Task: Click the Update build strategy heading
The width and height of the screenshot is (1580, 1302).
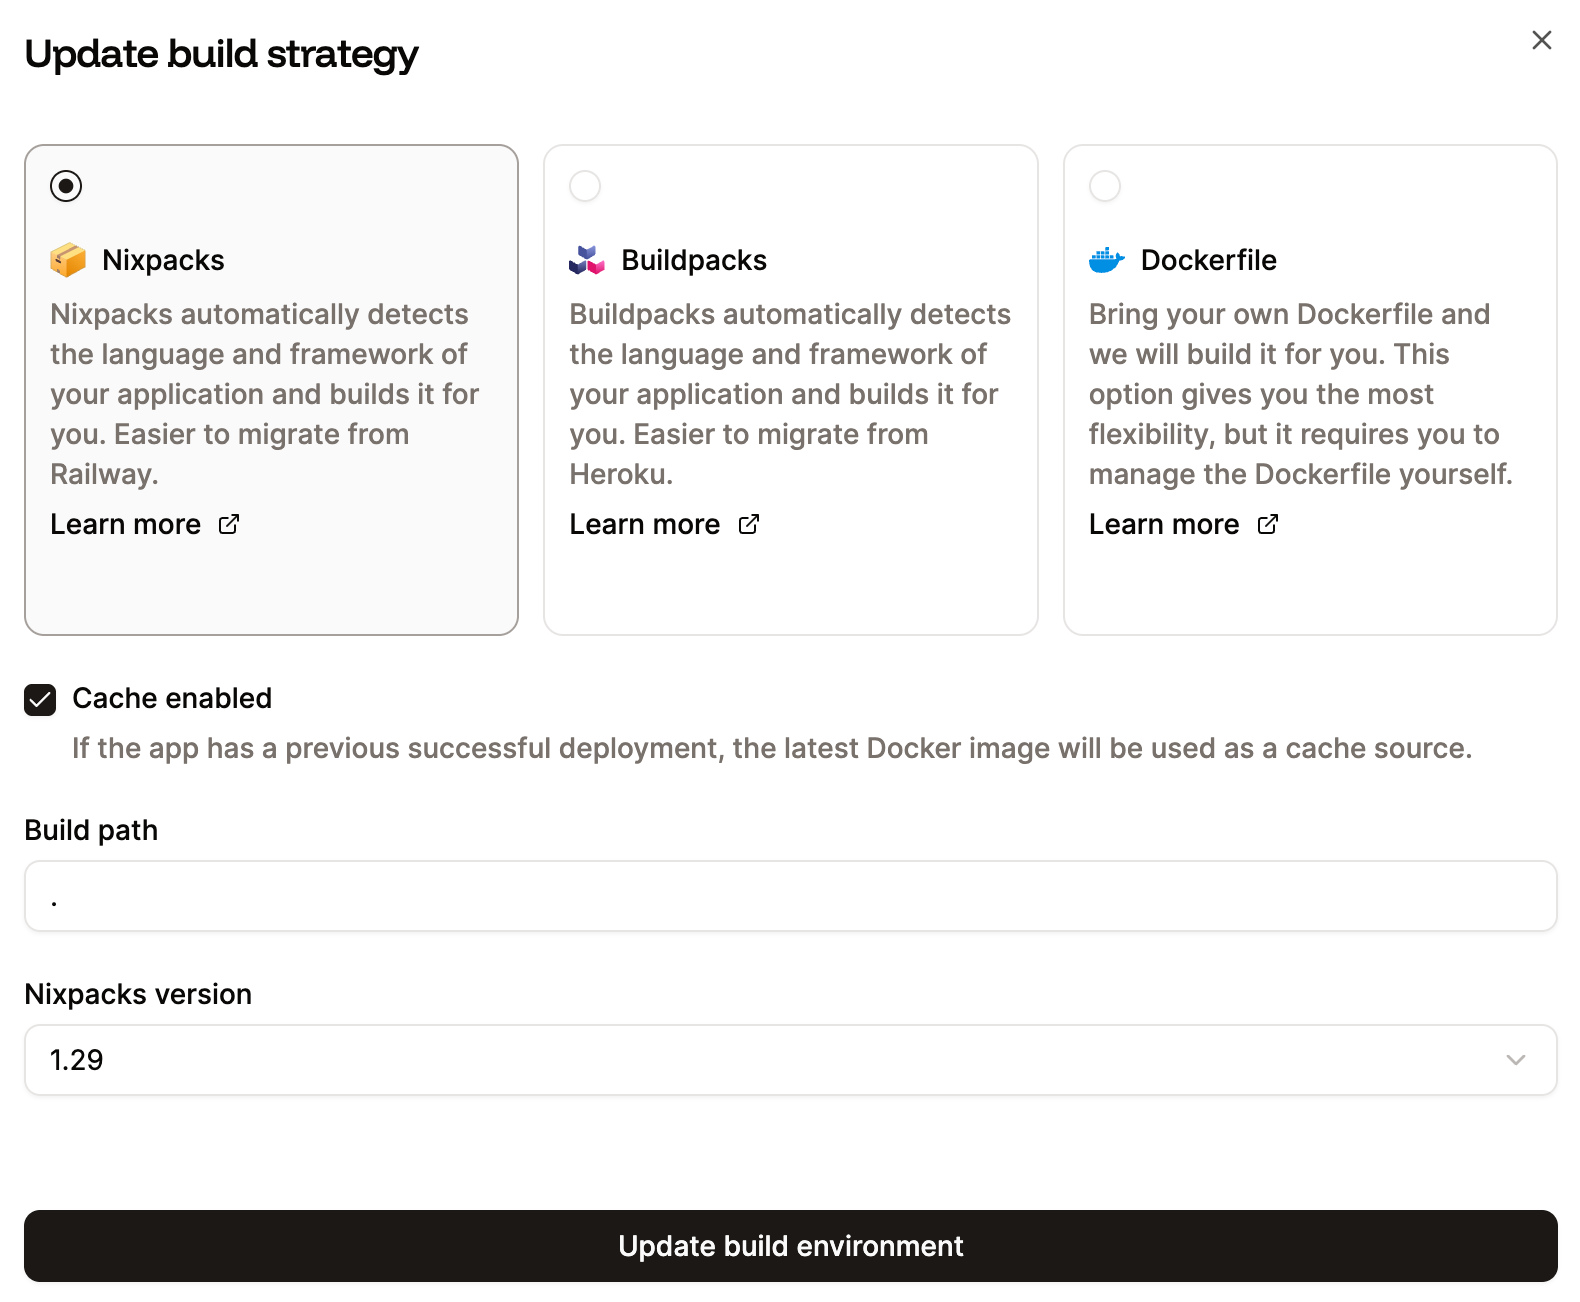Action: (221, 55)
